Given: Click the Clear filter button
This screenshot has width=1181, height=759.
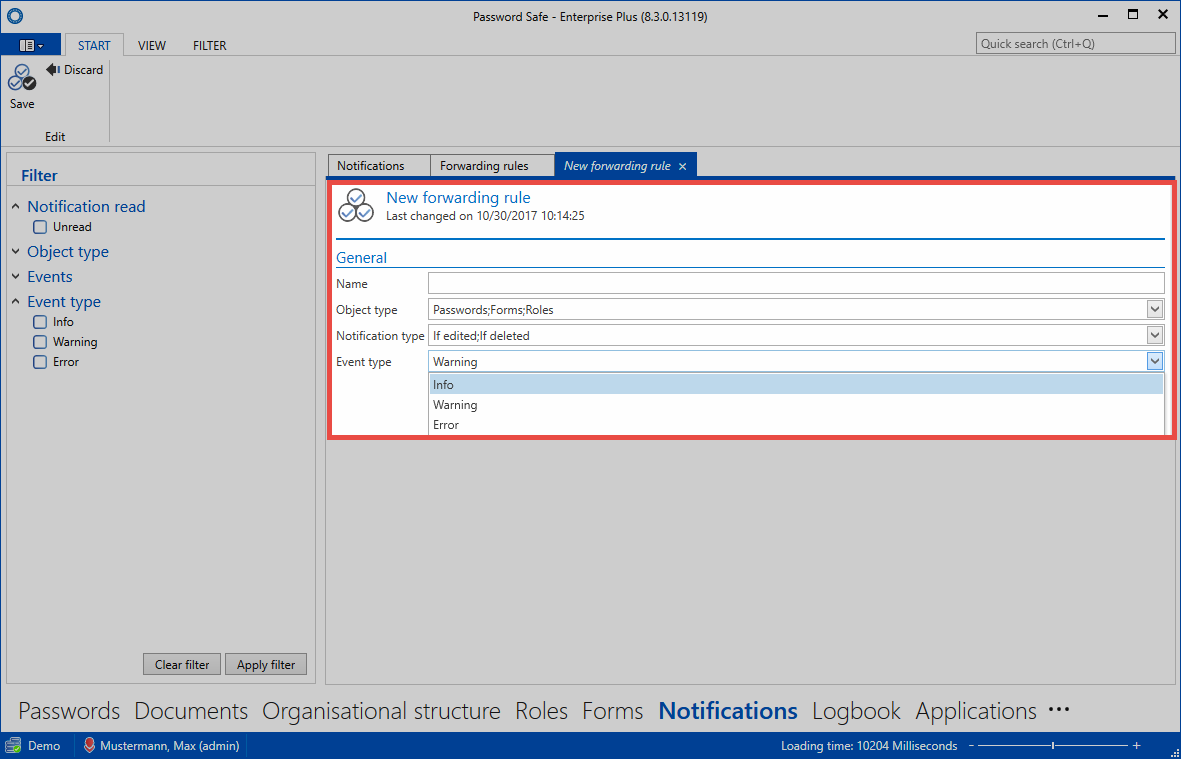Looking at the screenshot, I should point(182,664).
